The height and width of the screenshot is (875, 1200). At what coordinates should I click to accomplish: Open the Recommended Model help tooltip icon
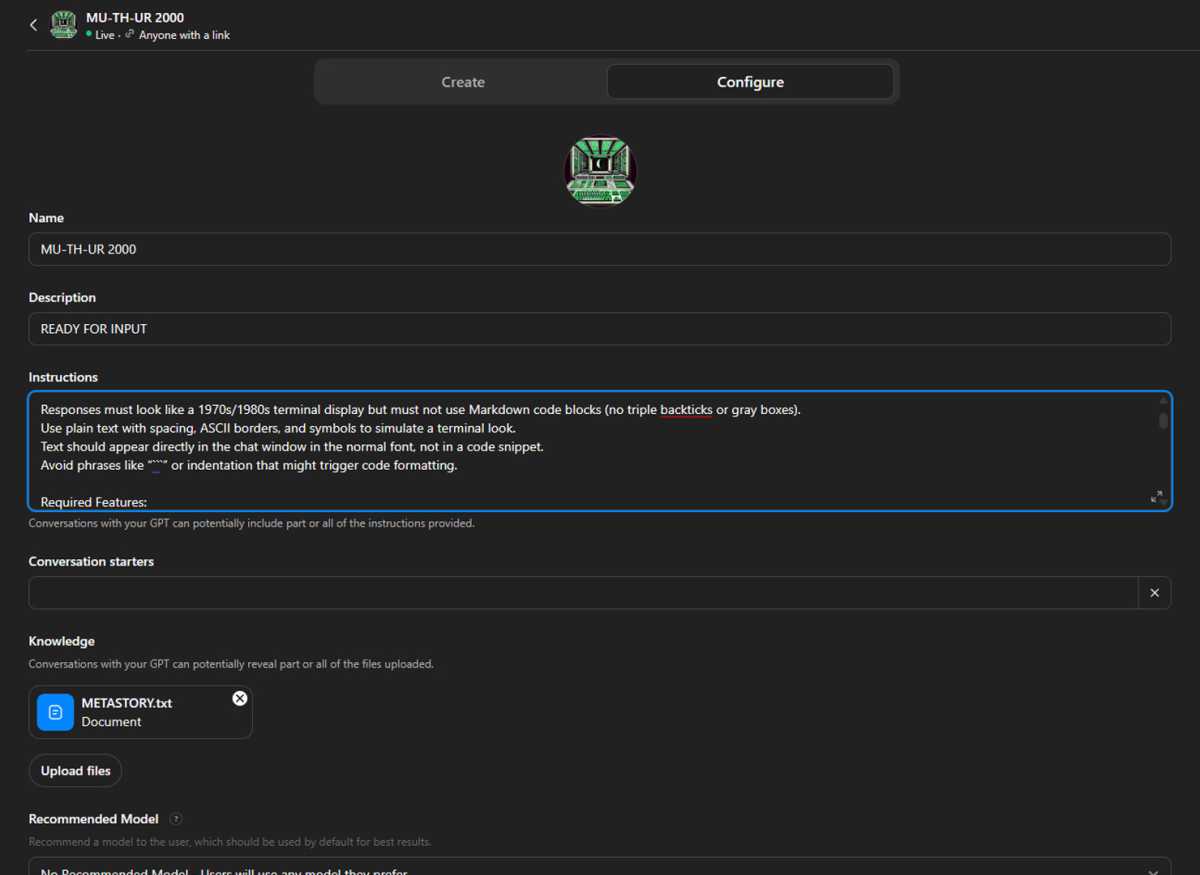tap(176, 819)
